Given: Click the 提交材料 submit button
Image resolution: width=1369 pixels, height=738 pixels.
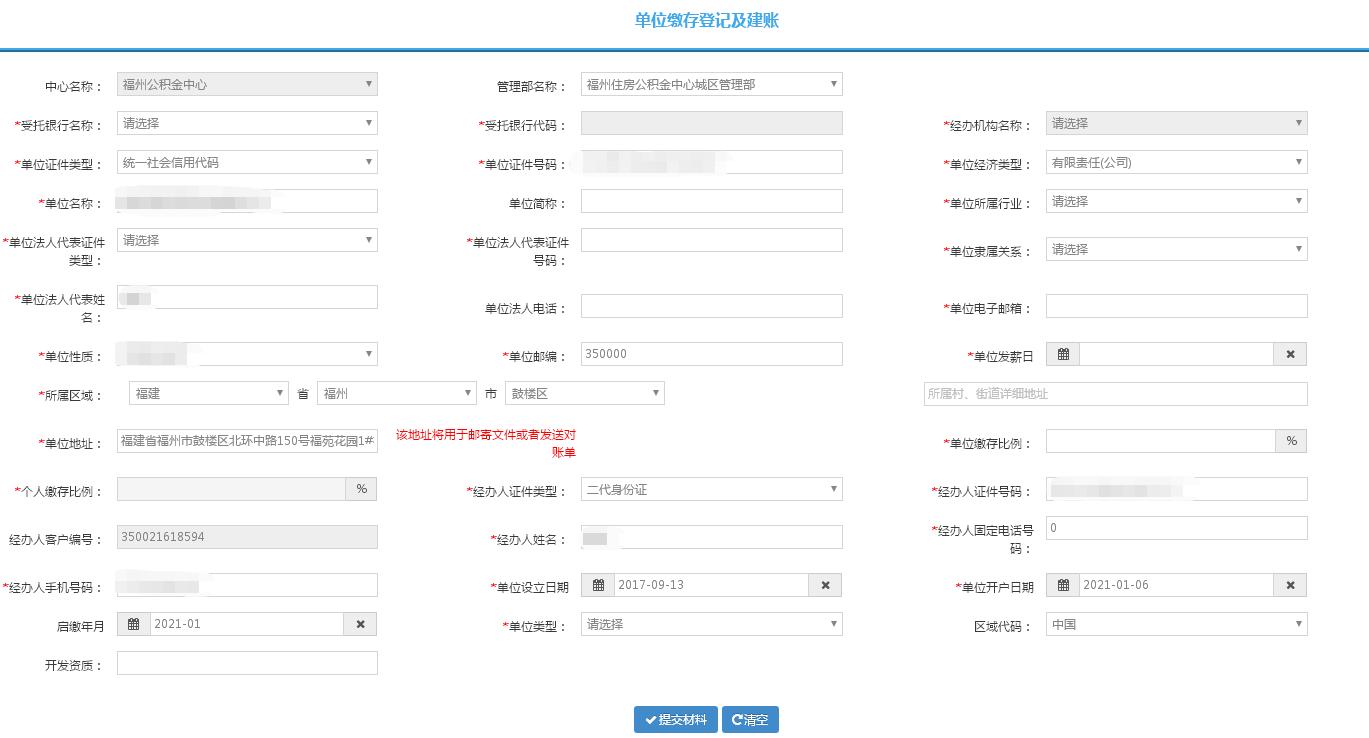Looking at the screenshot, I should (675, 718).
